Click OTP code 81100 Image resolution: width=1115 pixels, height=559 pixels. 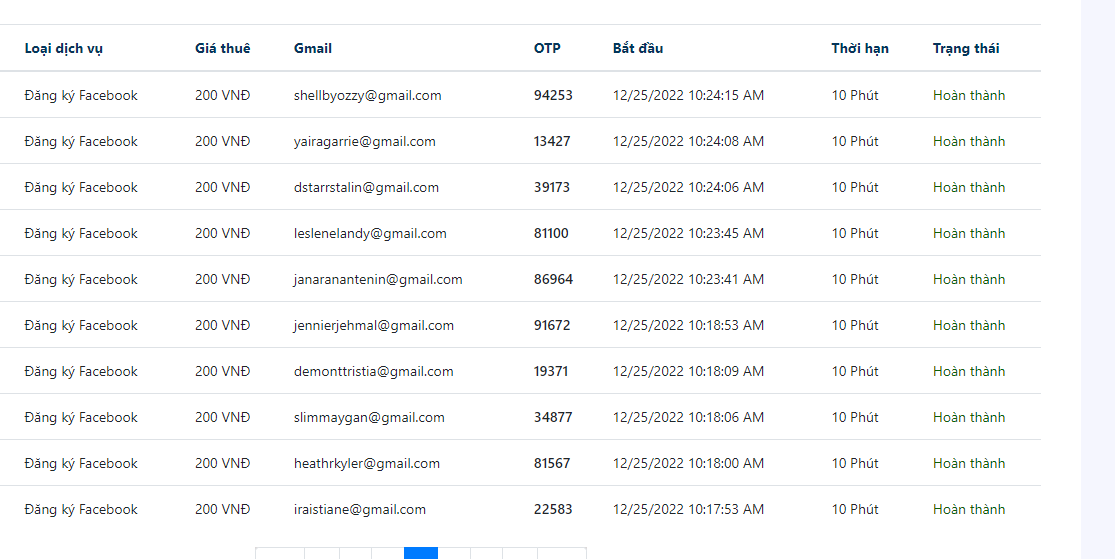pyautogui.click(x=551, y=233)
